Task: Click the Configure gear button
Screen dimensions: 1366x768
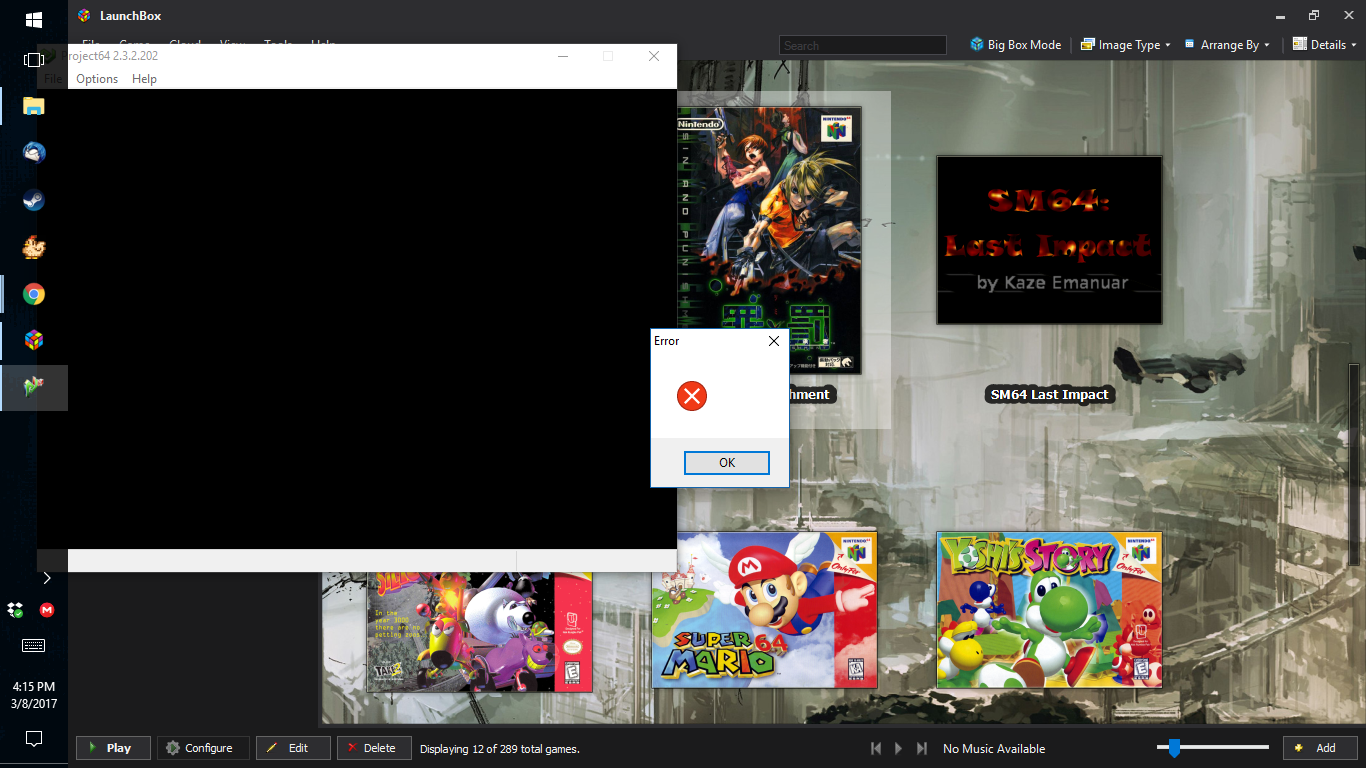Action: coord(203,748)
